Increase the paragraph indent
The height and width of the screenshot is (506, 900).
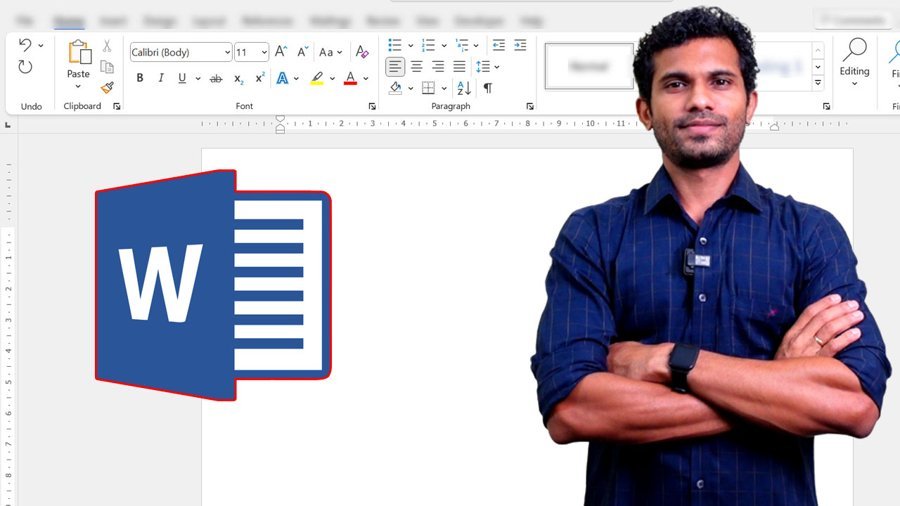click(x=521, y=45)
